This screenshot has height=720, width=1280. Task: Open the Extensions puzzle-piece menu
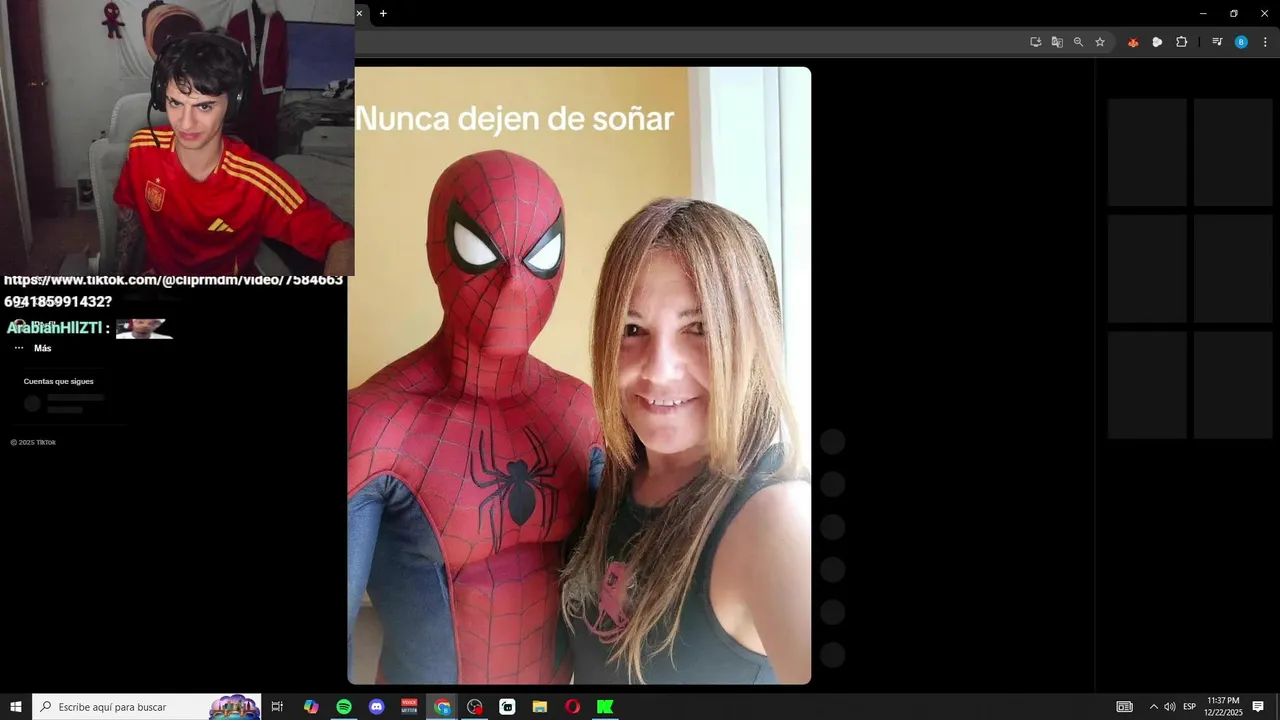point(1181,42)
